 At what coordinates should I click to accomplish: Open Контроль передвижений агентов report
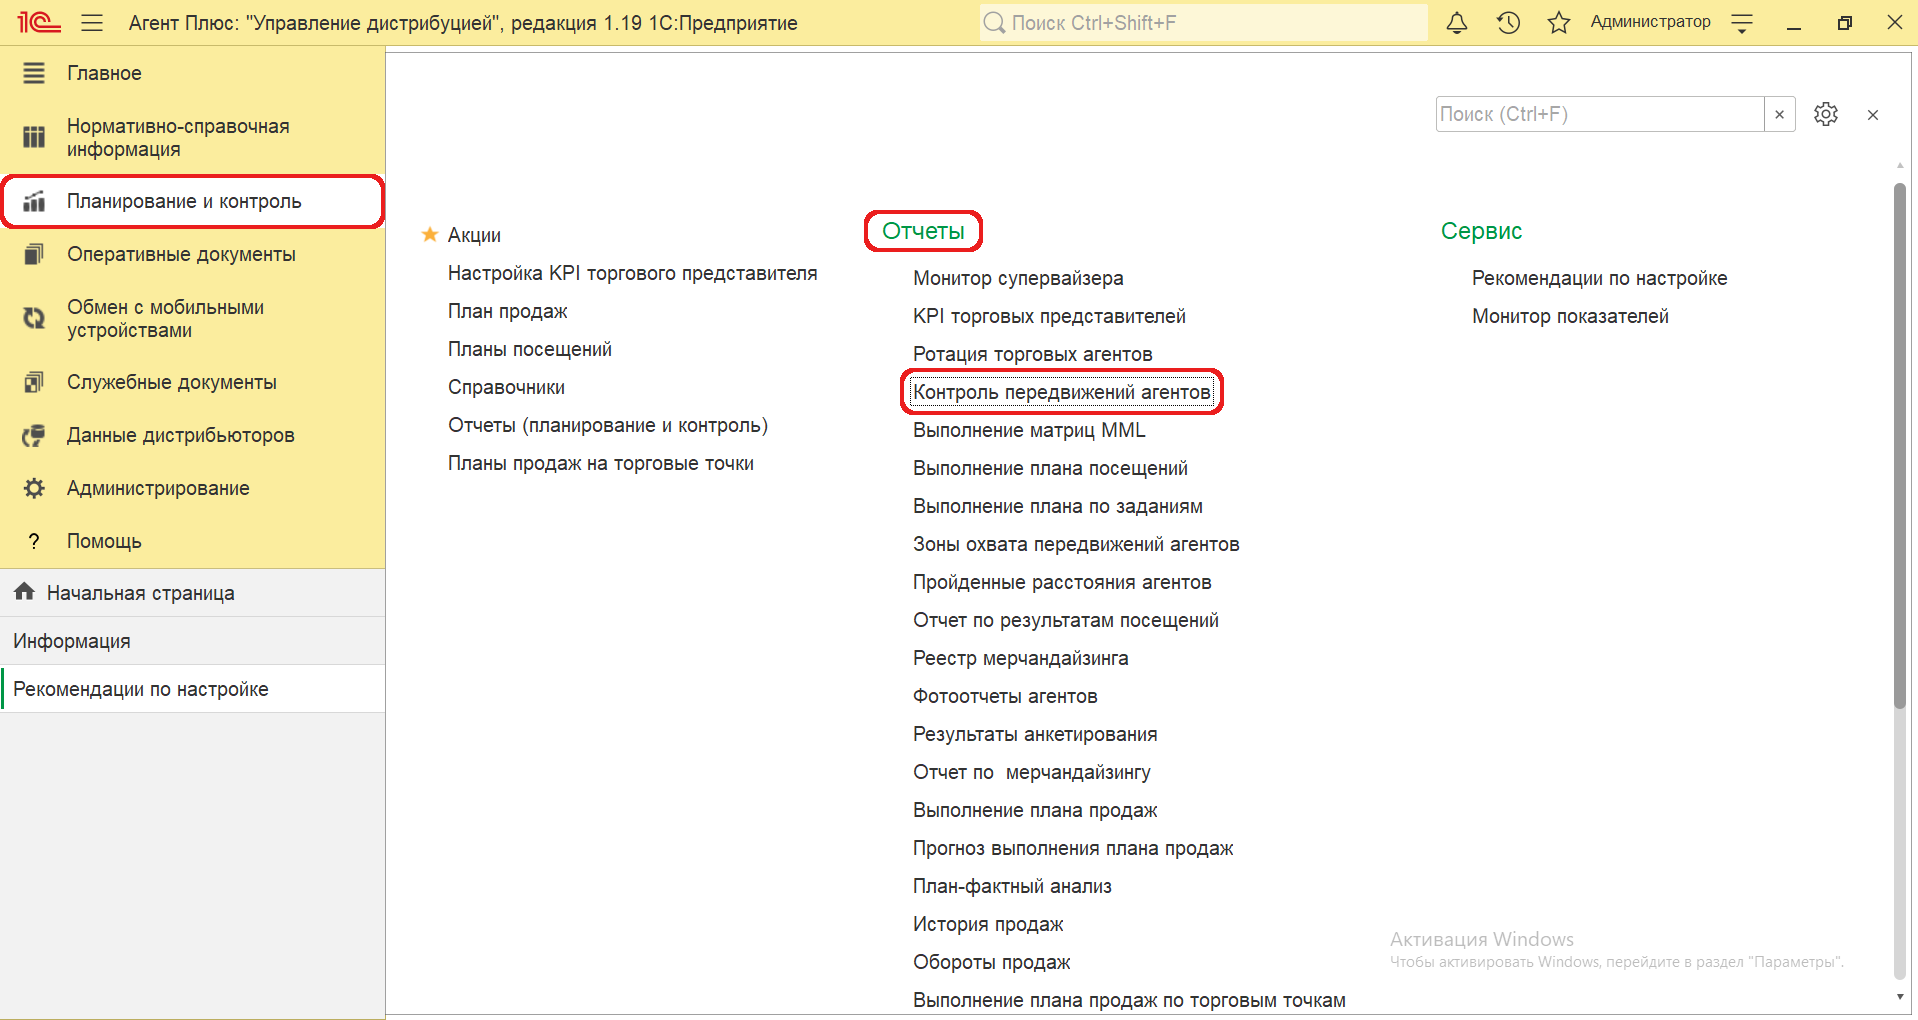1062,392
